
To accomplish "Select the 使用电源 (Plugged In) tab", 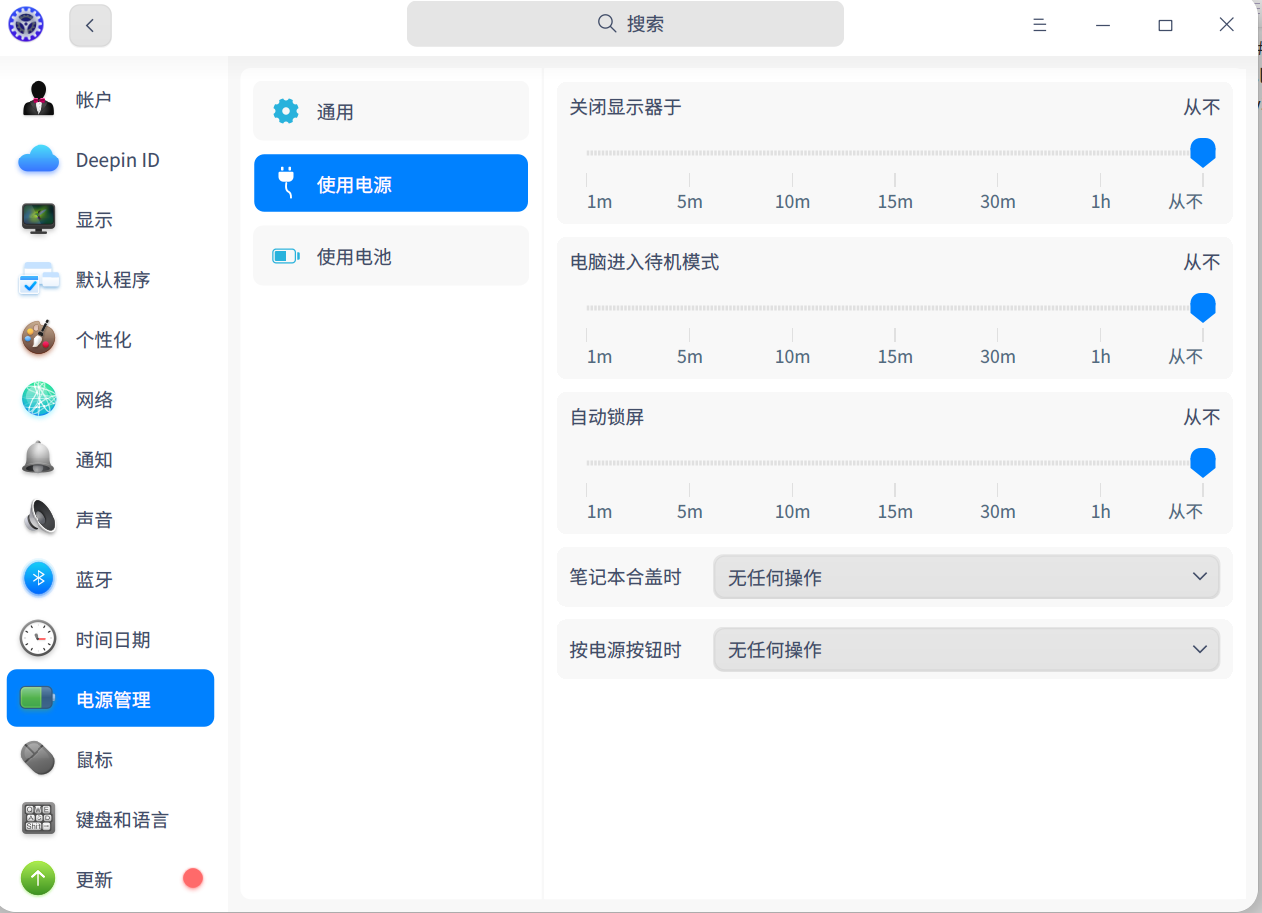I will click(x=391, y=185).
